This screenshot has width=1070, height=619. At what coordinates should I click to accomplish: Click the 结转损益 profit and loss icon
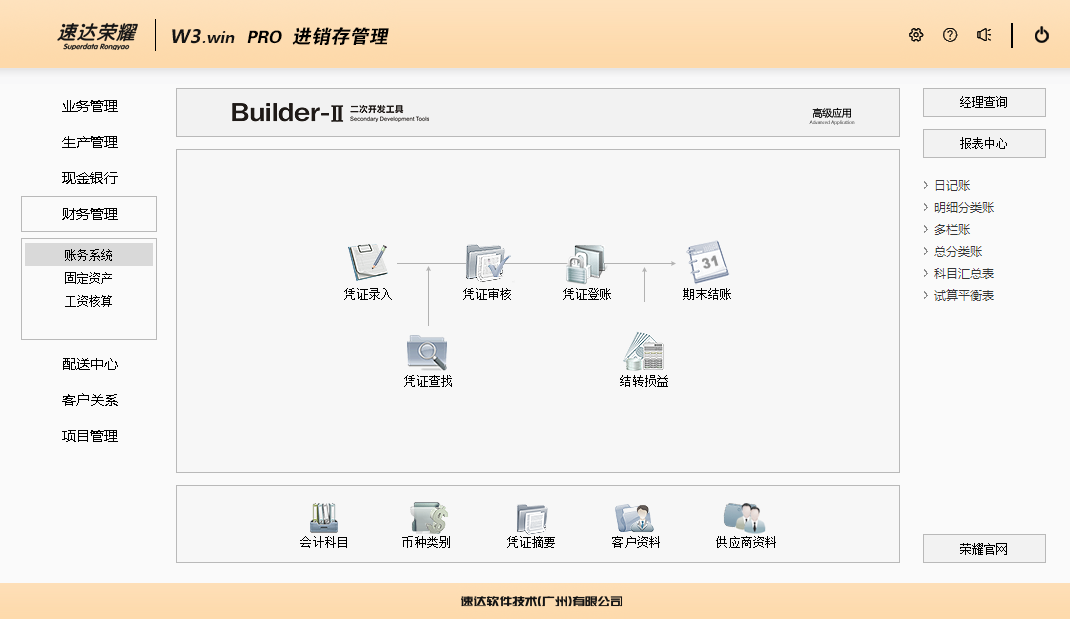click(643, 352)
